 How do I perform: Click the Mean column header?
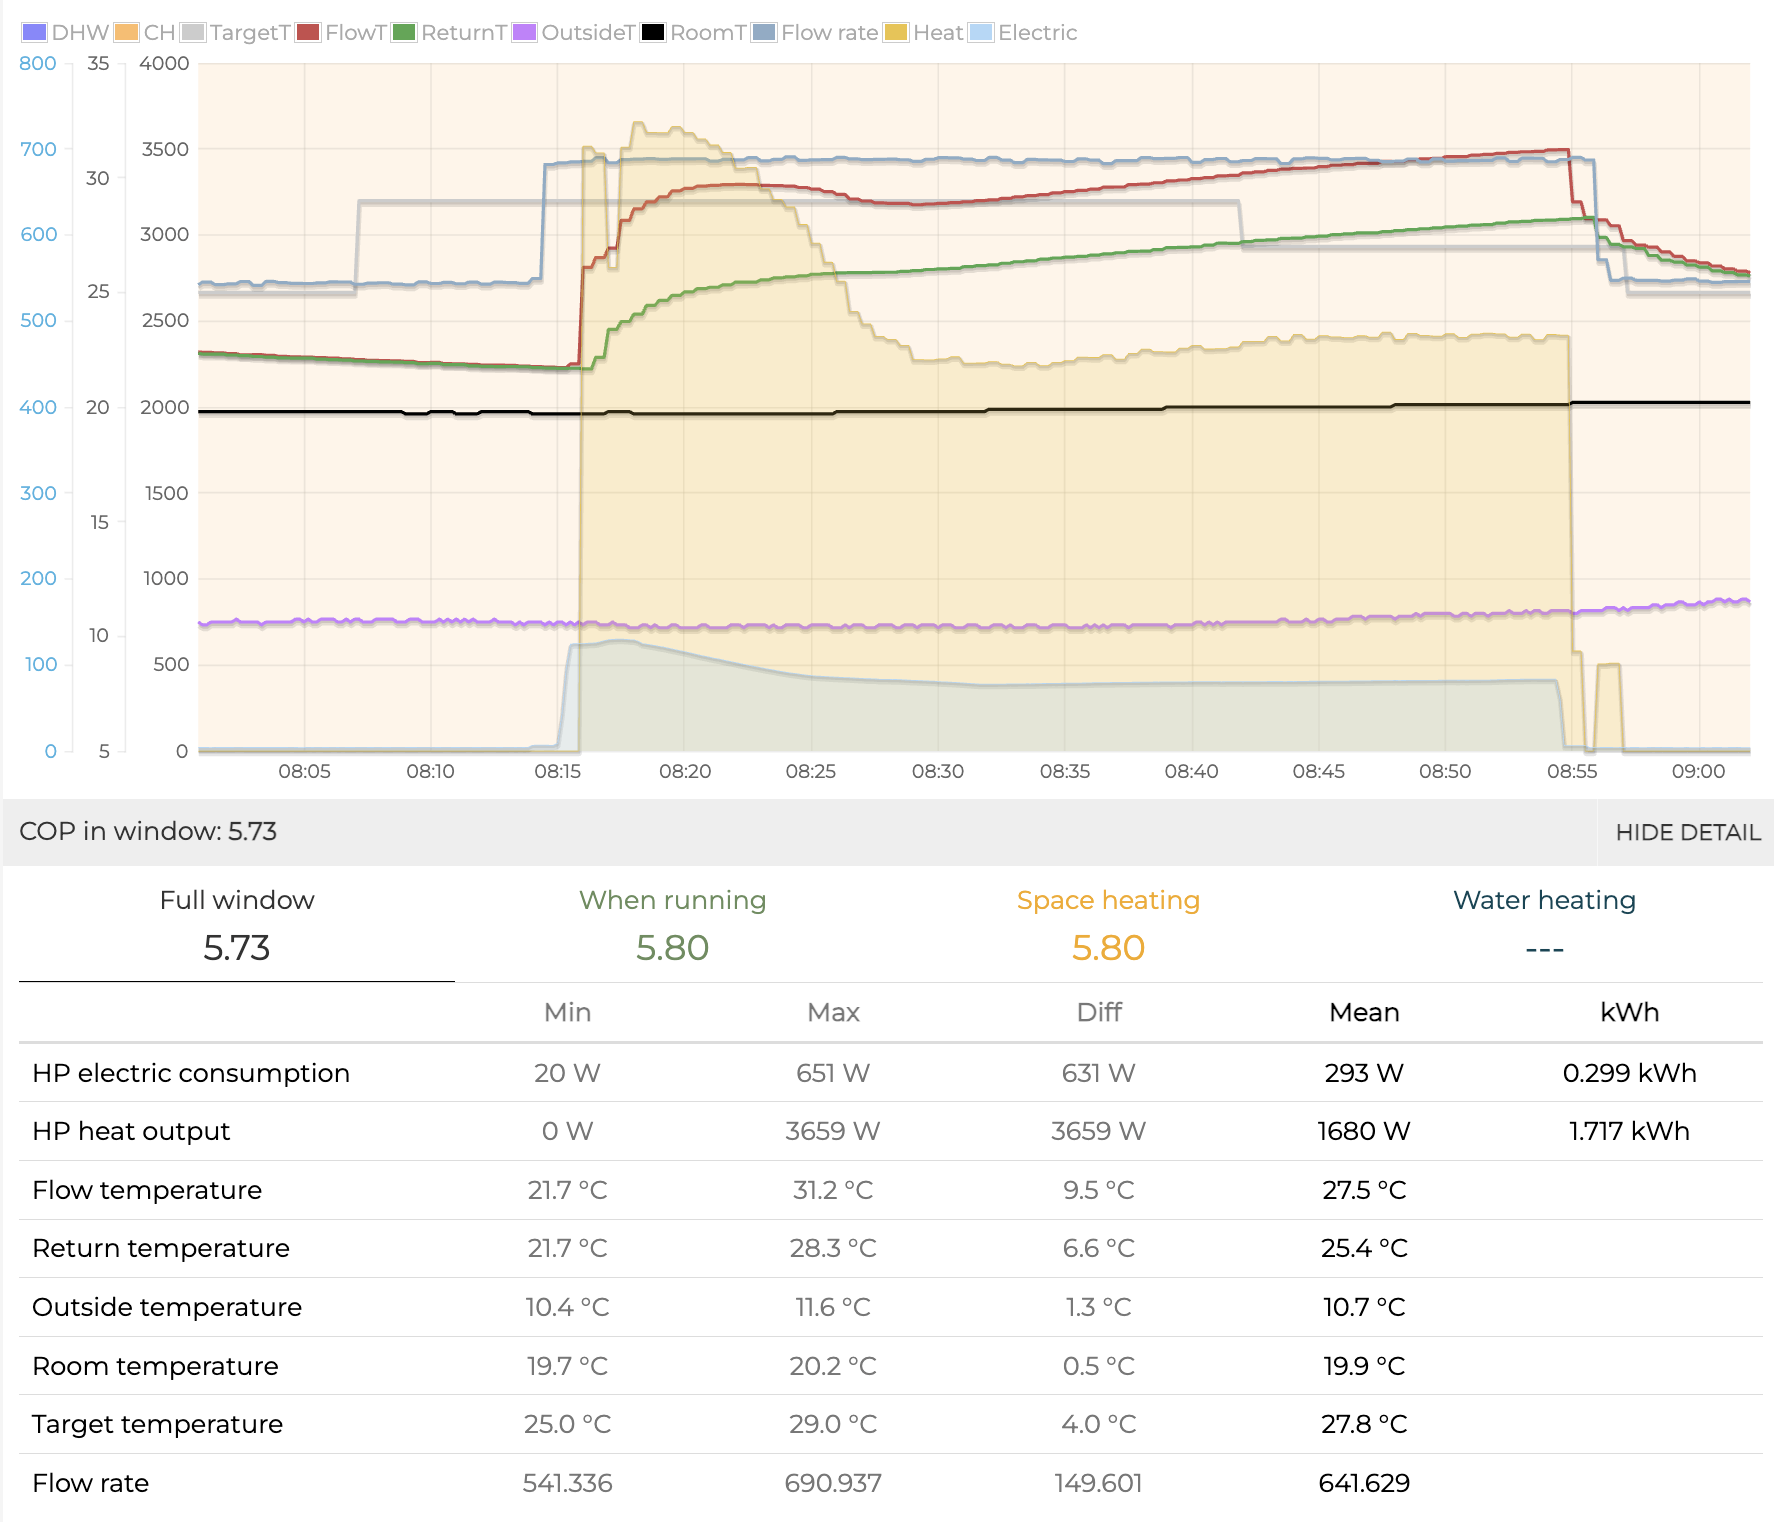1364,1012
